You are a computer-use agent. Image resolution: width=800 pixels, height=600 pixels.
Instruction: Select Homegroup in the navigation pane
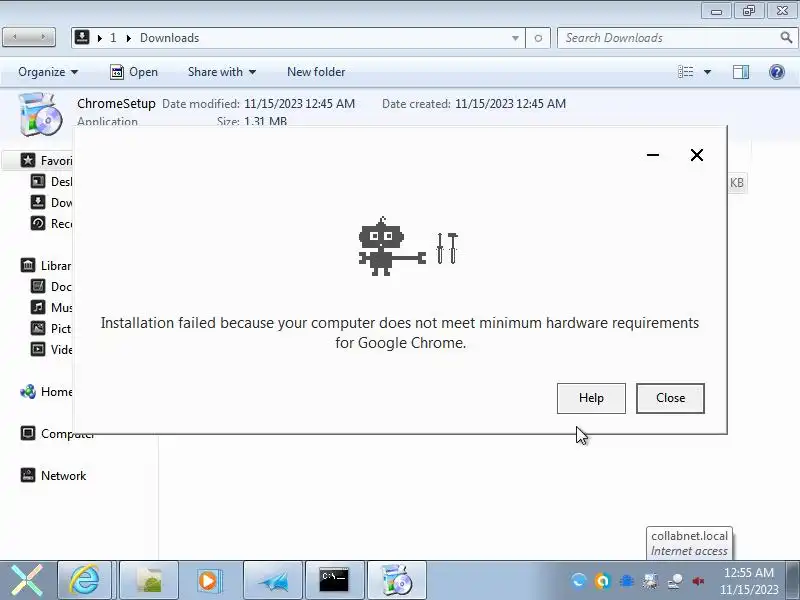tap(47, 392)
